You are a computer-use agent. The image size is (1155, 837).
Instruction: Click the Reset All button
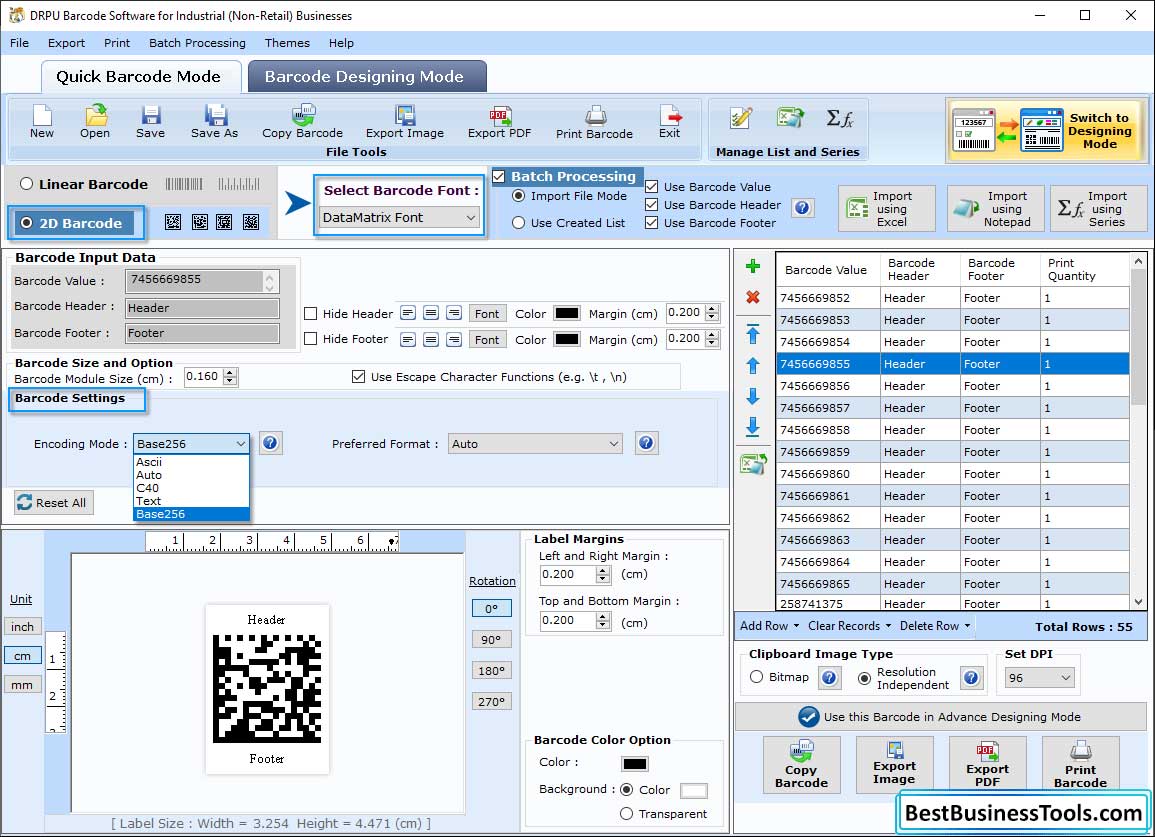point(53,502)
